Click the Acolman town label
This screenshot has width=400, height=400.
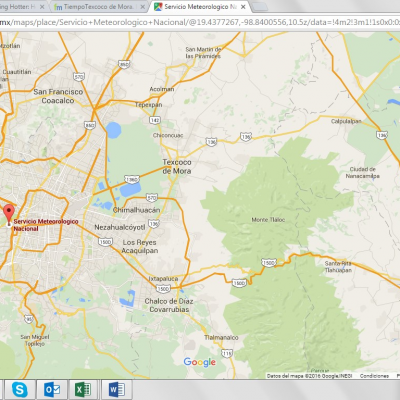coord(162,89)
